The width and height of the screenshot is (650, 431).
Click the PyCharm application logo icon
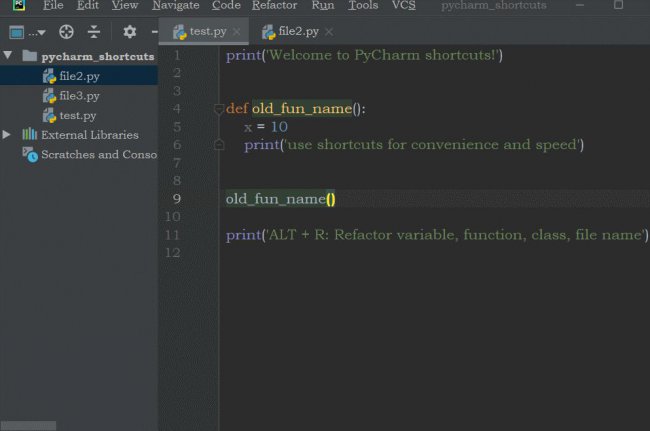tap(19, 5)
